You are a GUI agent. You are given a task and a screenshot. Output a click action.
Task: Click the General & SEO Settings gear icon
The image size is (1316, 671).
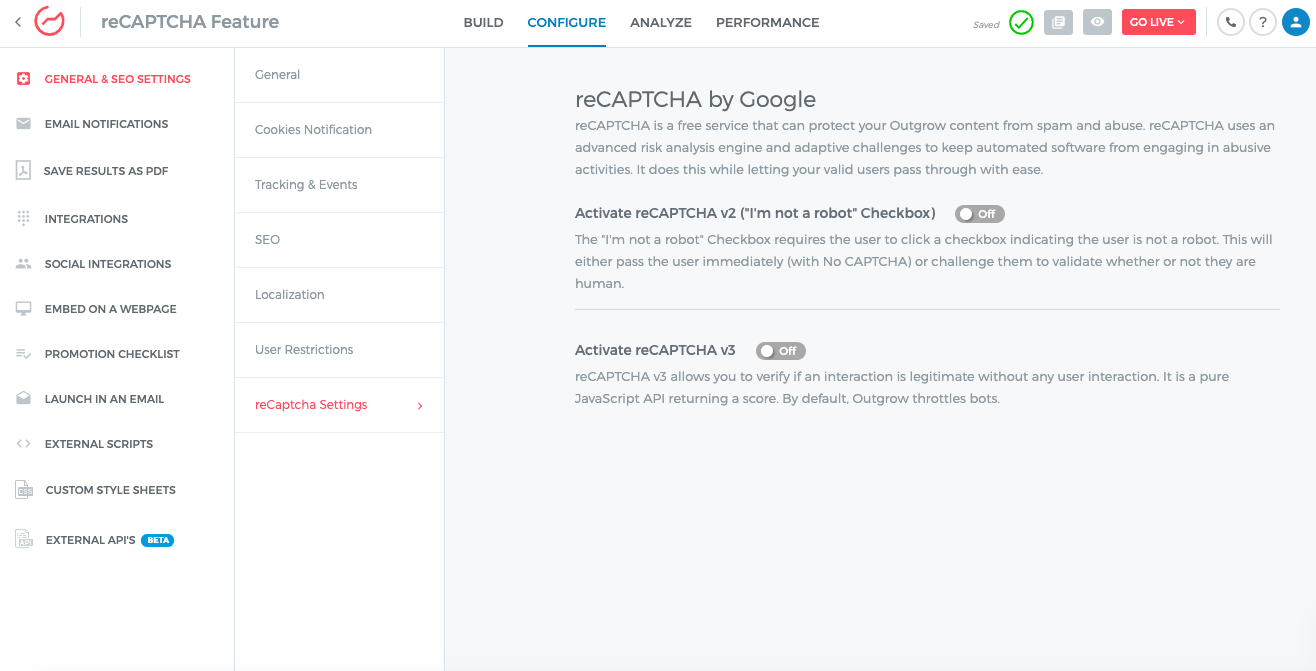[24, 79]
